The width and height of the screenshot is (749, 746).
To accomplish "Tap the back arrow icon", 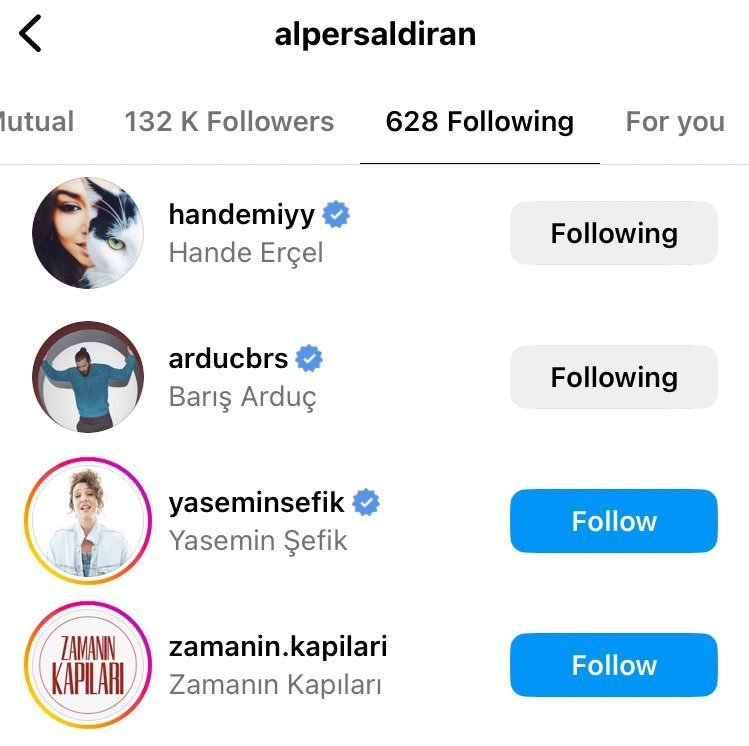I will 30,33.
